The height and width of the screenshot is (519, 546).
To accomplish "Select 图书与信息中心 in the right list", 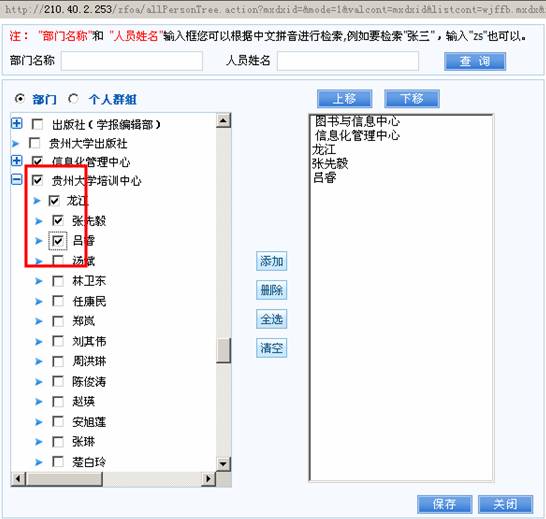I will 357,121.
